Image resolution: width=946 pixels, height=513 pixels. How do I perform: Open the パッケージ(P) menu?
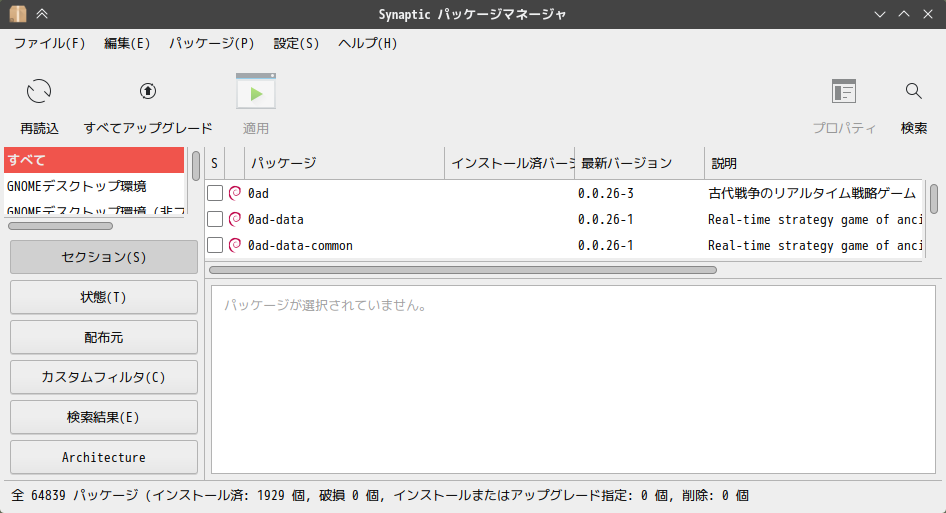tap(212, 43)
